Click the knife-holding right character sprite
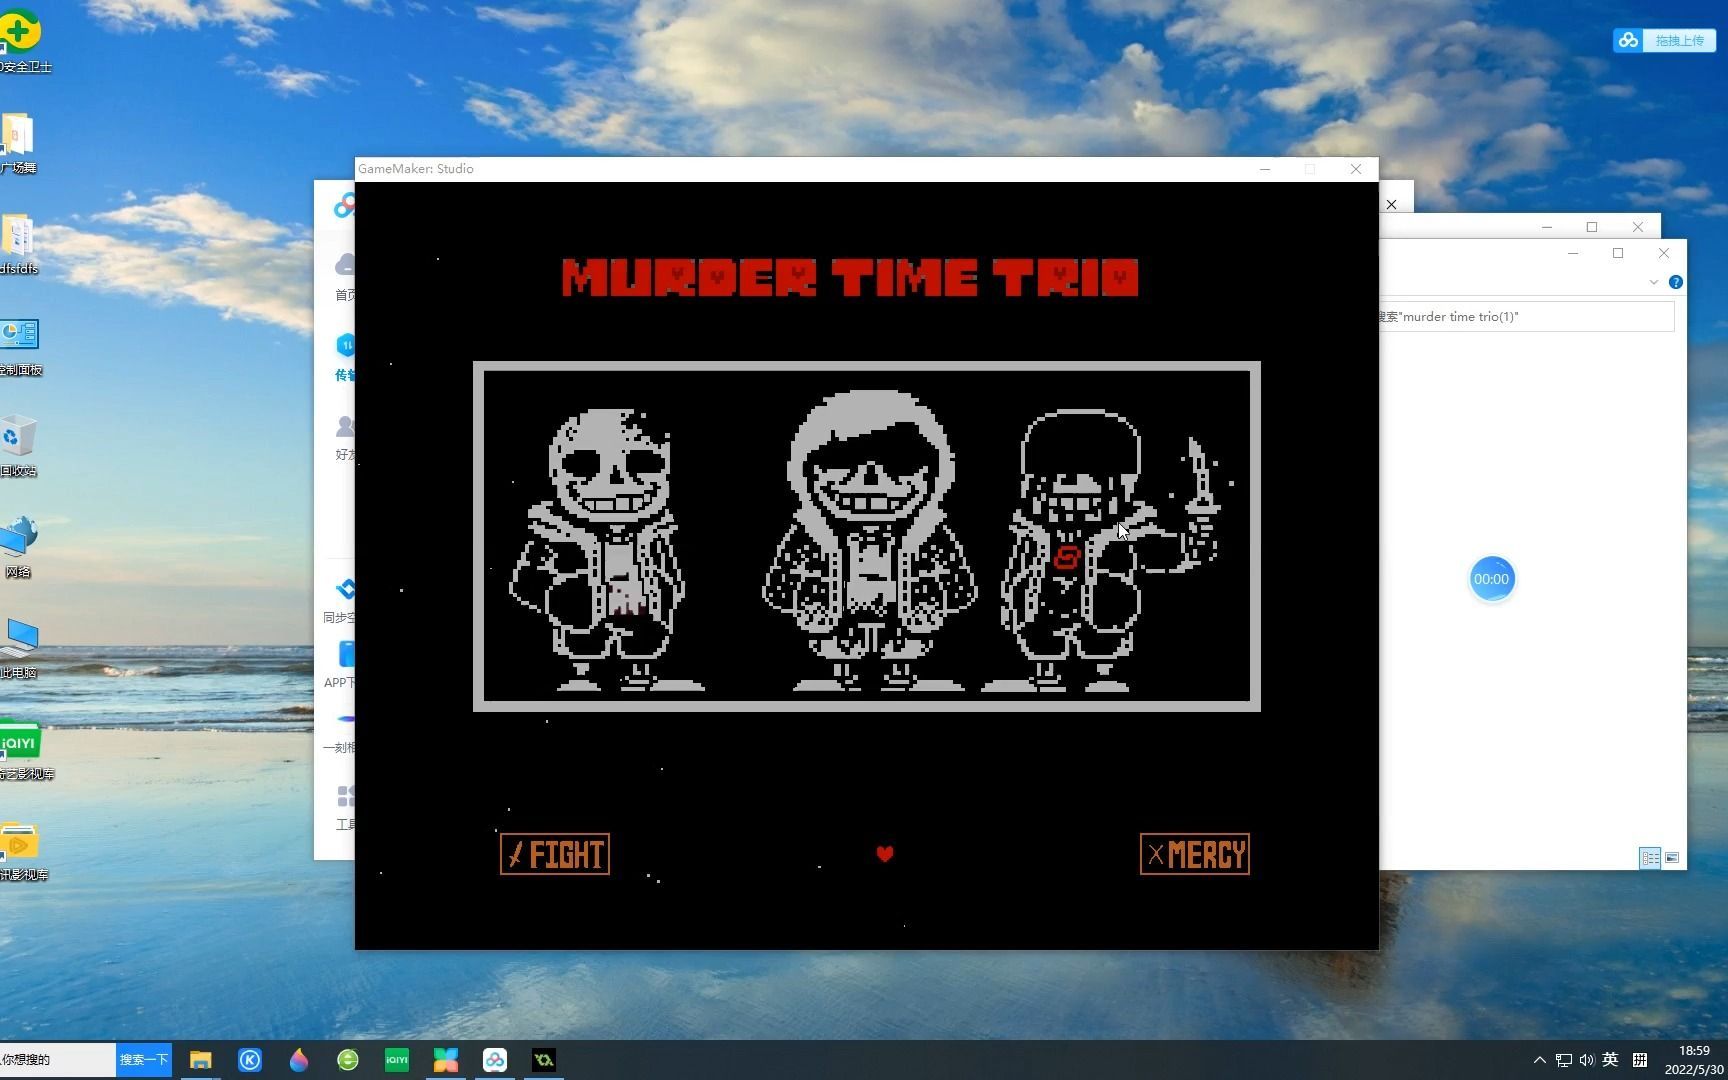 pos(1110,550)
